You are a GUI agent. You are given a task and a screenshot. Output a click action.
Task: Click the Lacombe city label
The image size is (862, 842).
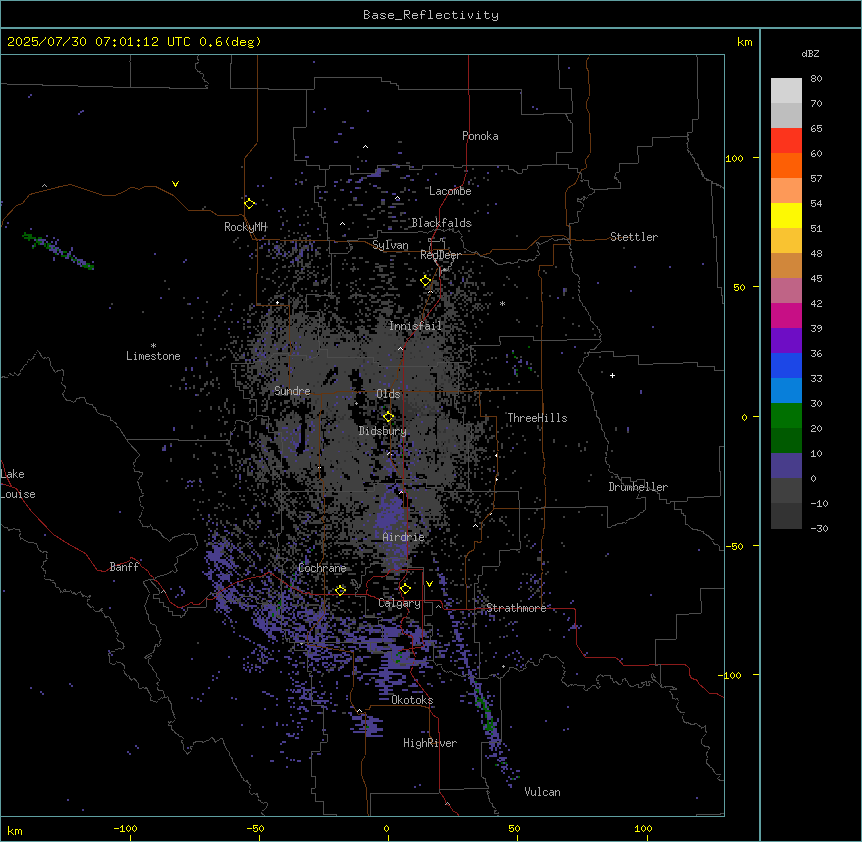pyautogui.click(x=450, y=191)
